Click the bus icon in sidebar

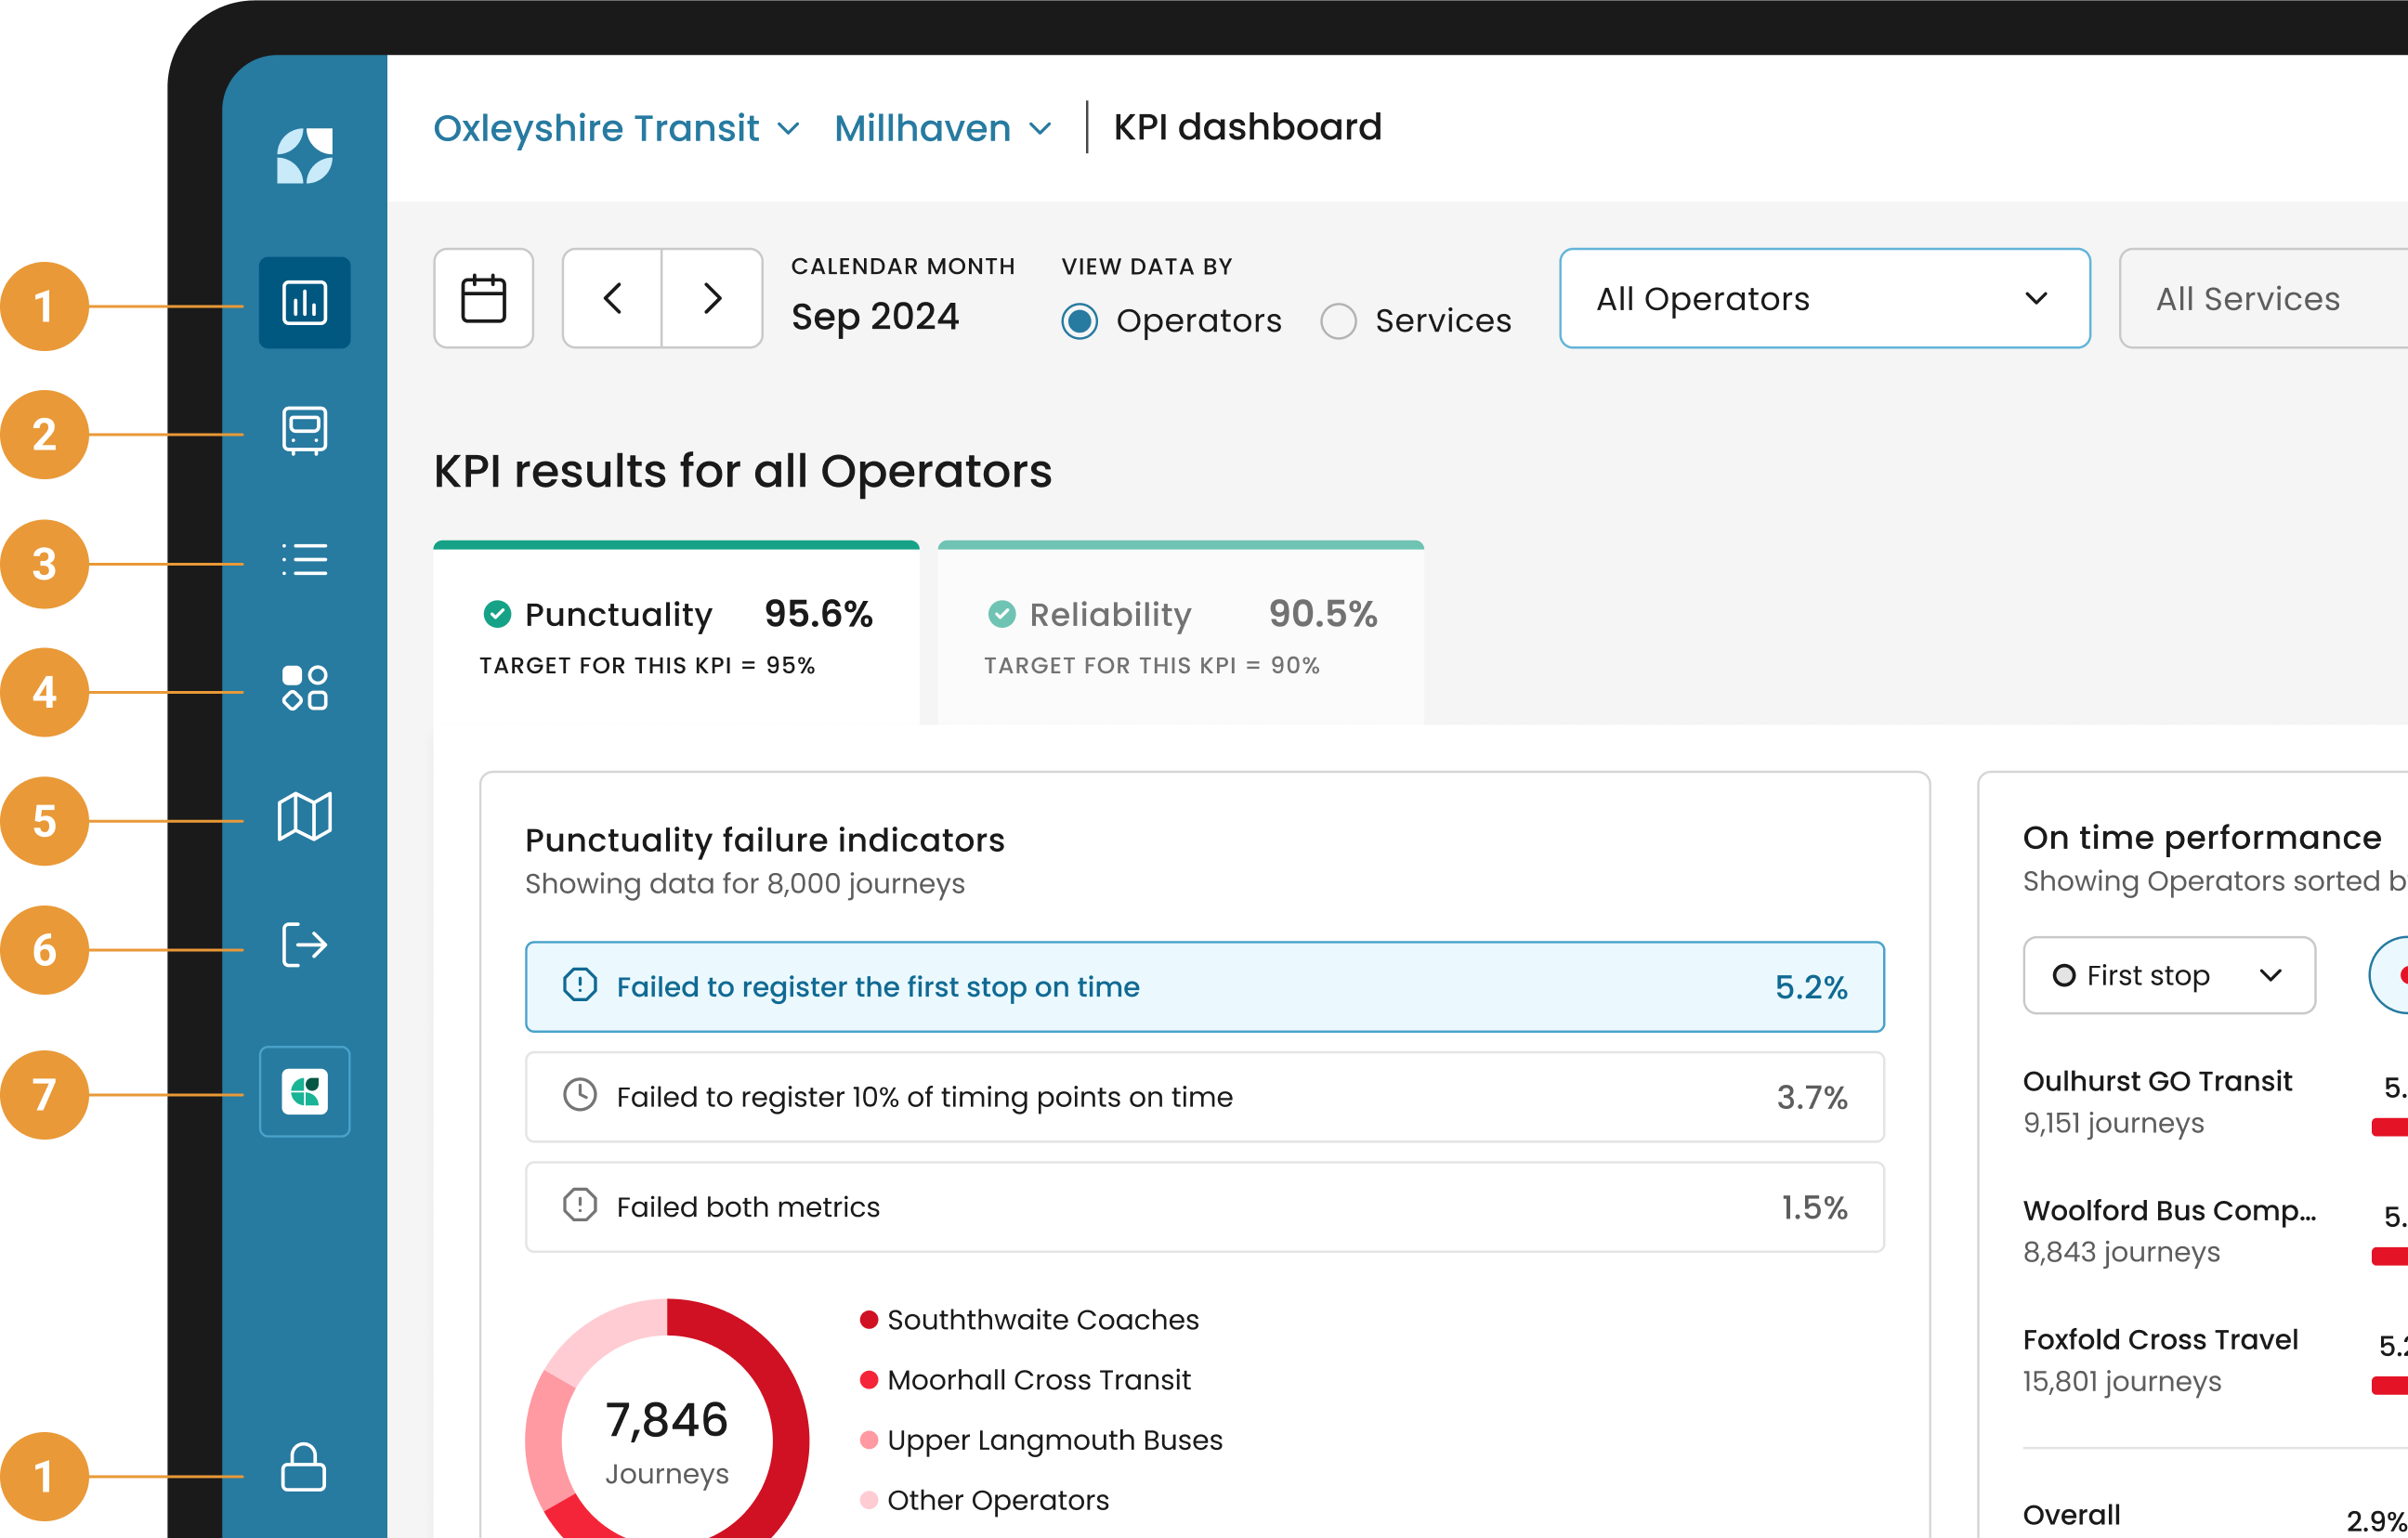(304, 431)
